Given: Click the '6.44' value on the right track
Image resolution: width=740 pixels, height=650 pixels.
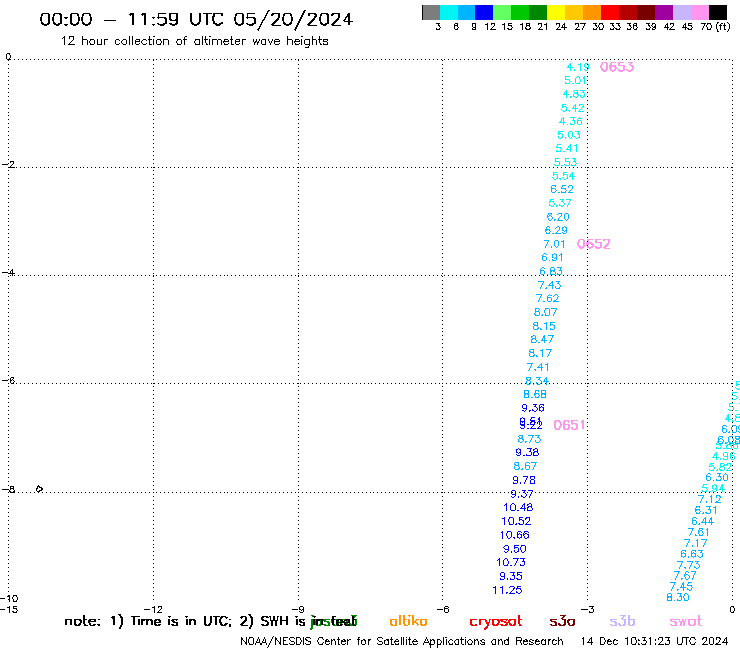Looking at the screenshot, I should 703,521.
